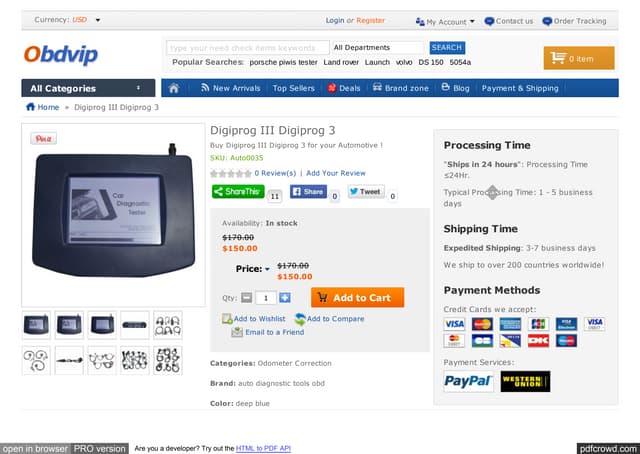The image size is (640, 454).
Task: Focus the keyword search input field
Action: click(x=248, y=48)
